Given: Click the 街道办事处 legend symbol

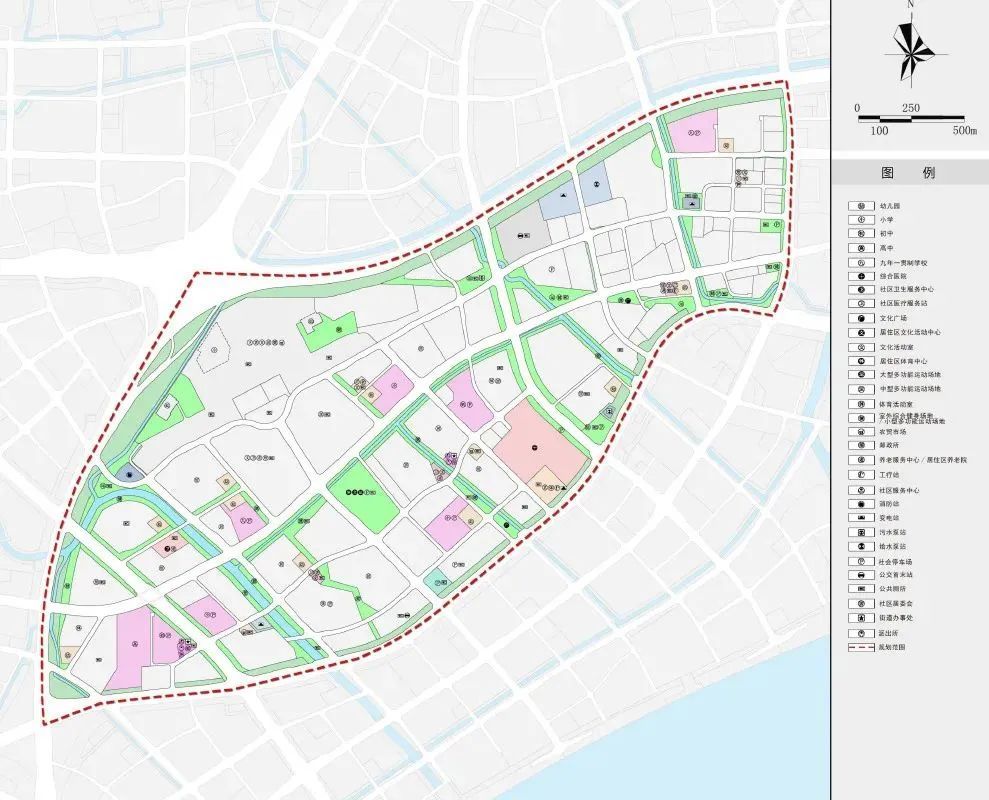Looking at the screenshot, I should [x=861, y=618].
